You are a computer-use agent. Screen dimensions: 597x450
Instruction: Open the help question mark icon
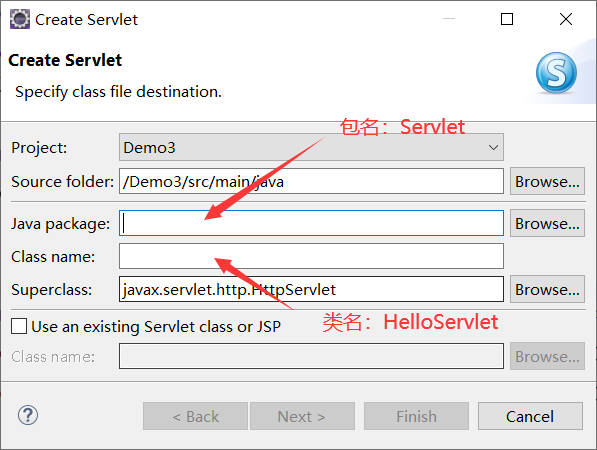point(28,415)
